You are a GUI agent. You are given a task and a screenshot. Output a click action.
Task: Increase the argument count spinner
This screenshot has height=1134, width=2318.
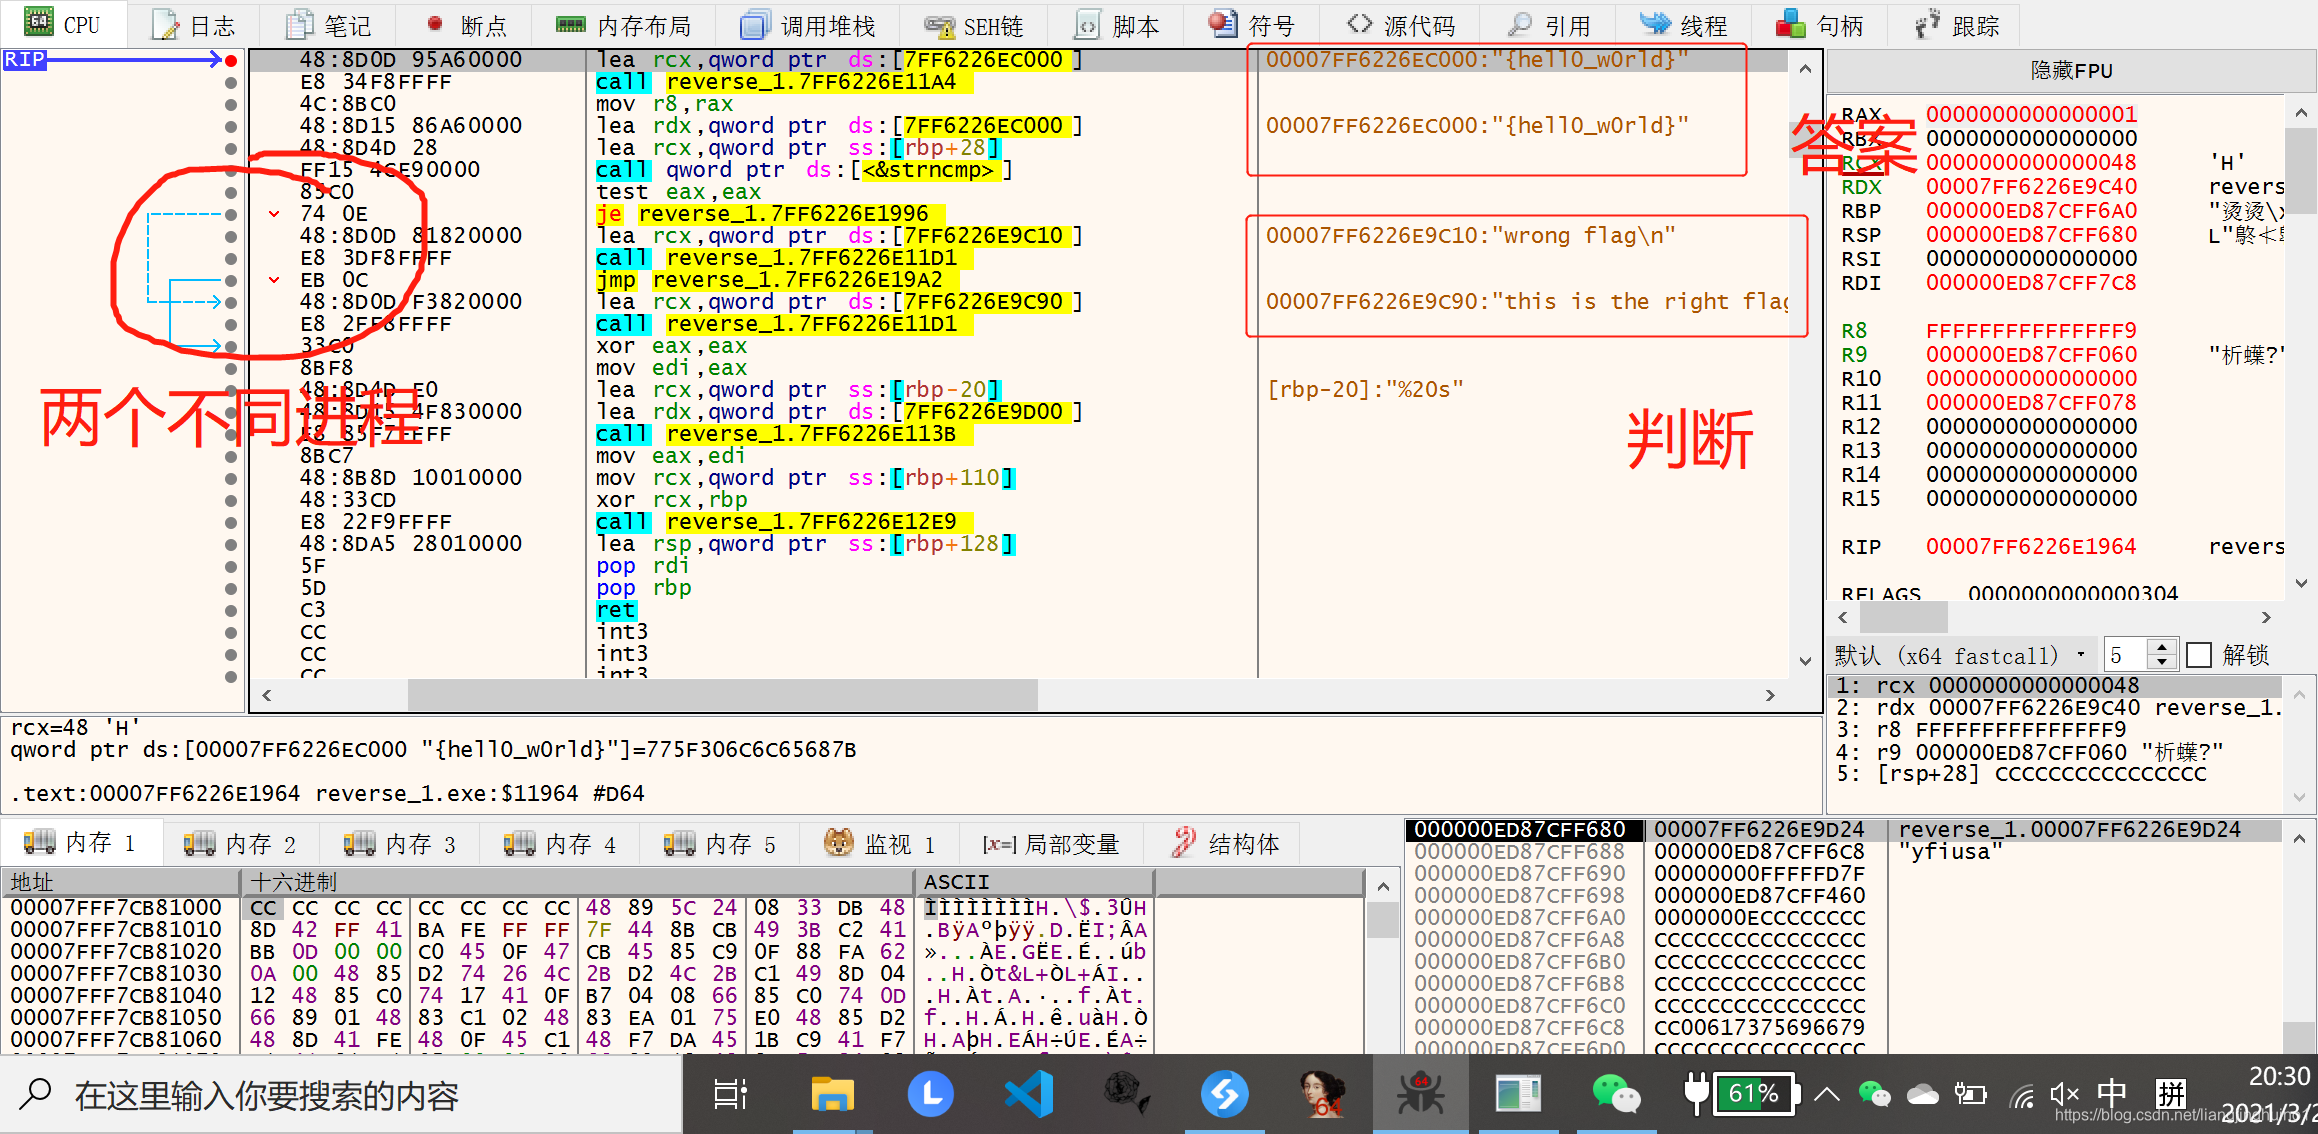tap(2162, 647)
